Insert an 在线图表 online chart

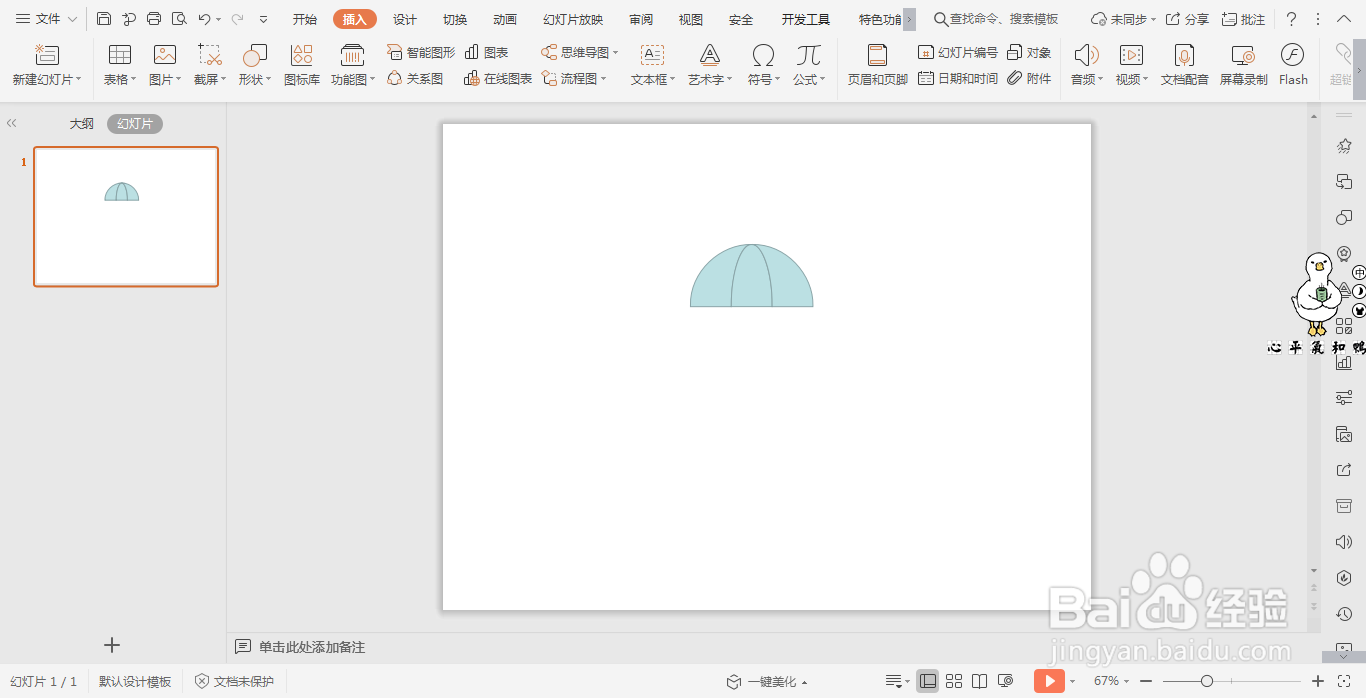[498, 78]
